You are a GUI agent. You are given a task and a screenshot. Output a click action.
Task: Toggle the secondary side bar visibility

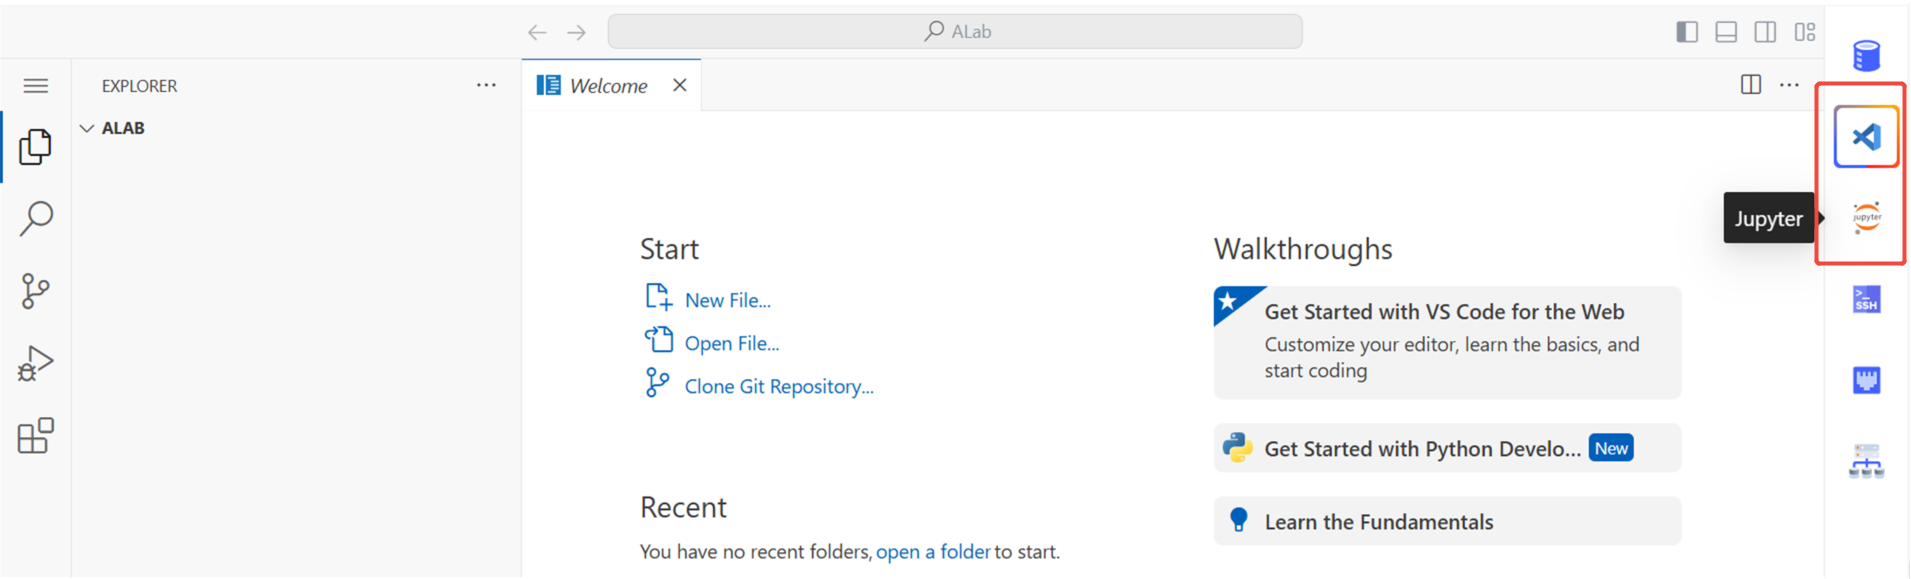point(1765,32)
